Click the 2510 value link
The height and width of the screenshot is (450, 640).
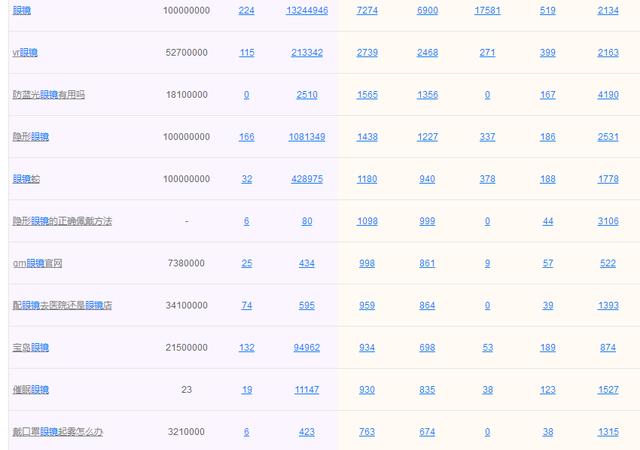point(307,95)
